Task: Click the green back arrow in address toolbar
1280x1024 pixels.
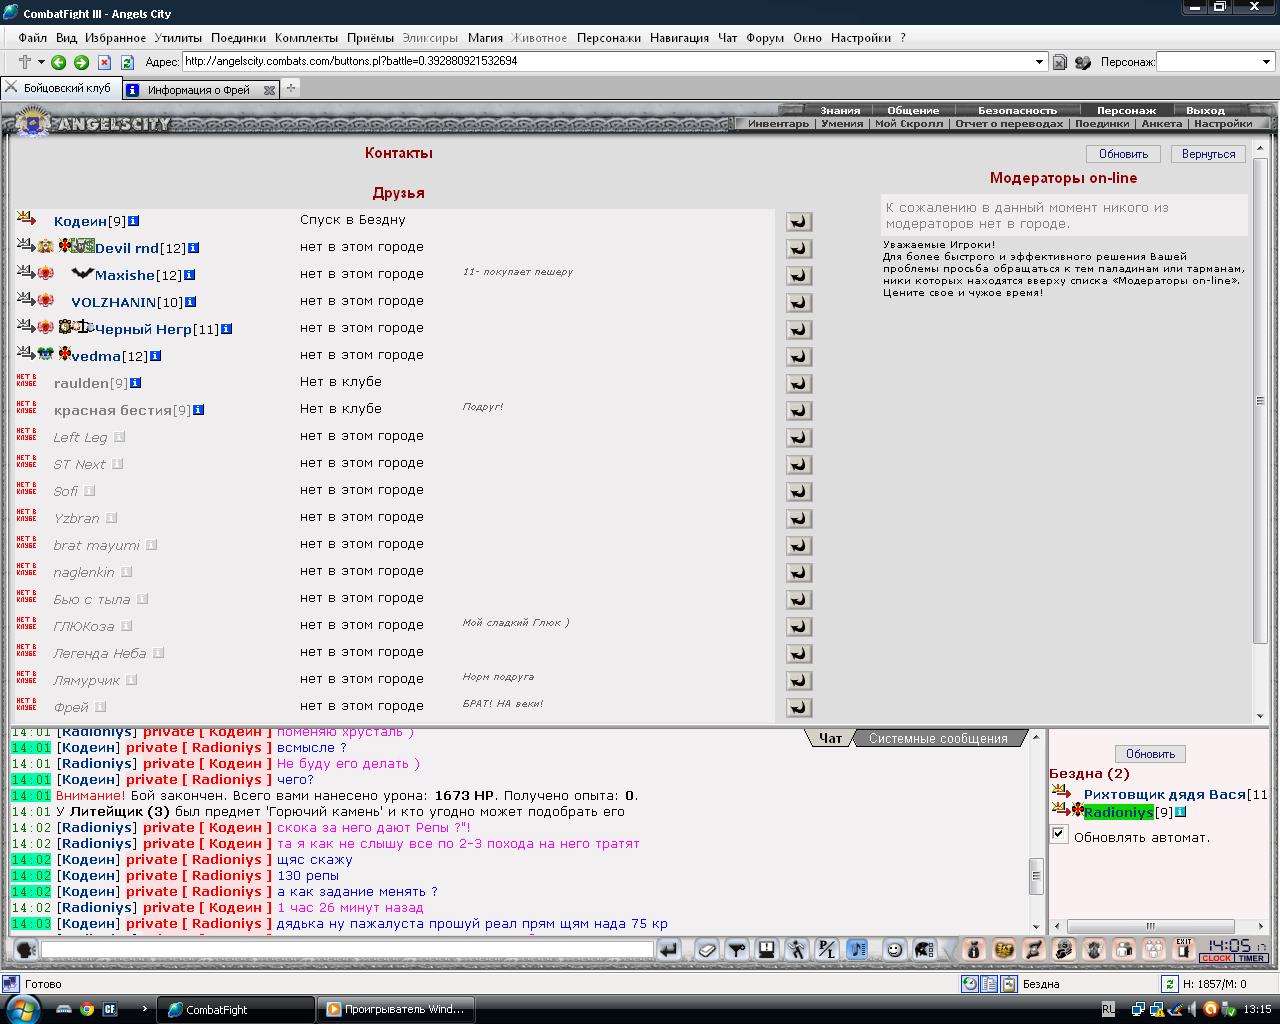Action: pyautogui.click(x=58, y=62)
